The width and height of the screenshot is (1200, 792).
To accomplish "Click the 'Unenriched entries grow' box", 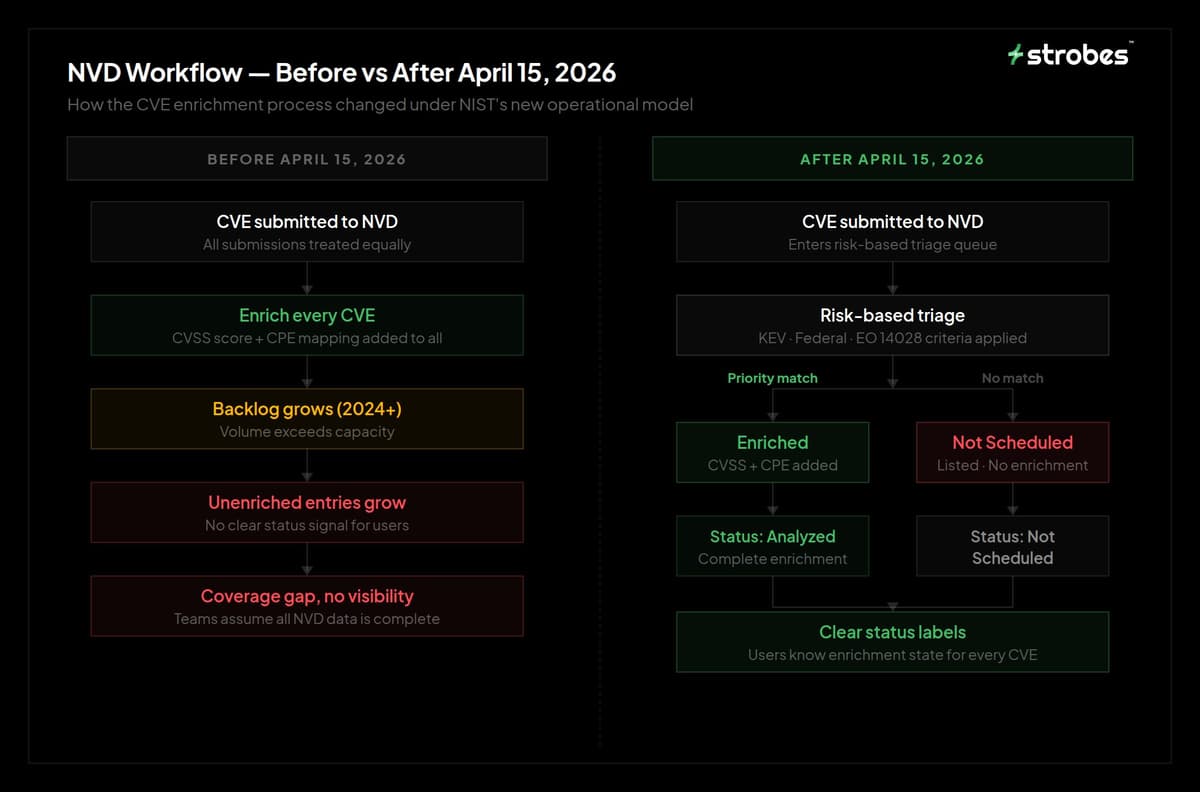I will (307, 512).
